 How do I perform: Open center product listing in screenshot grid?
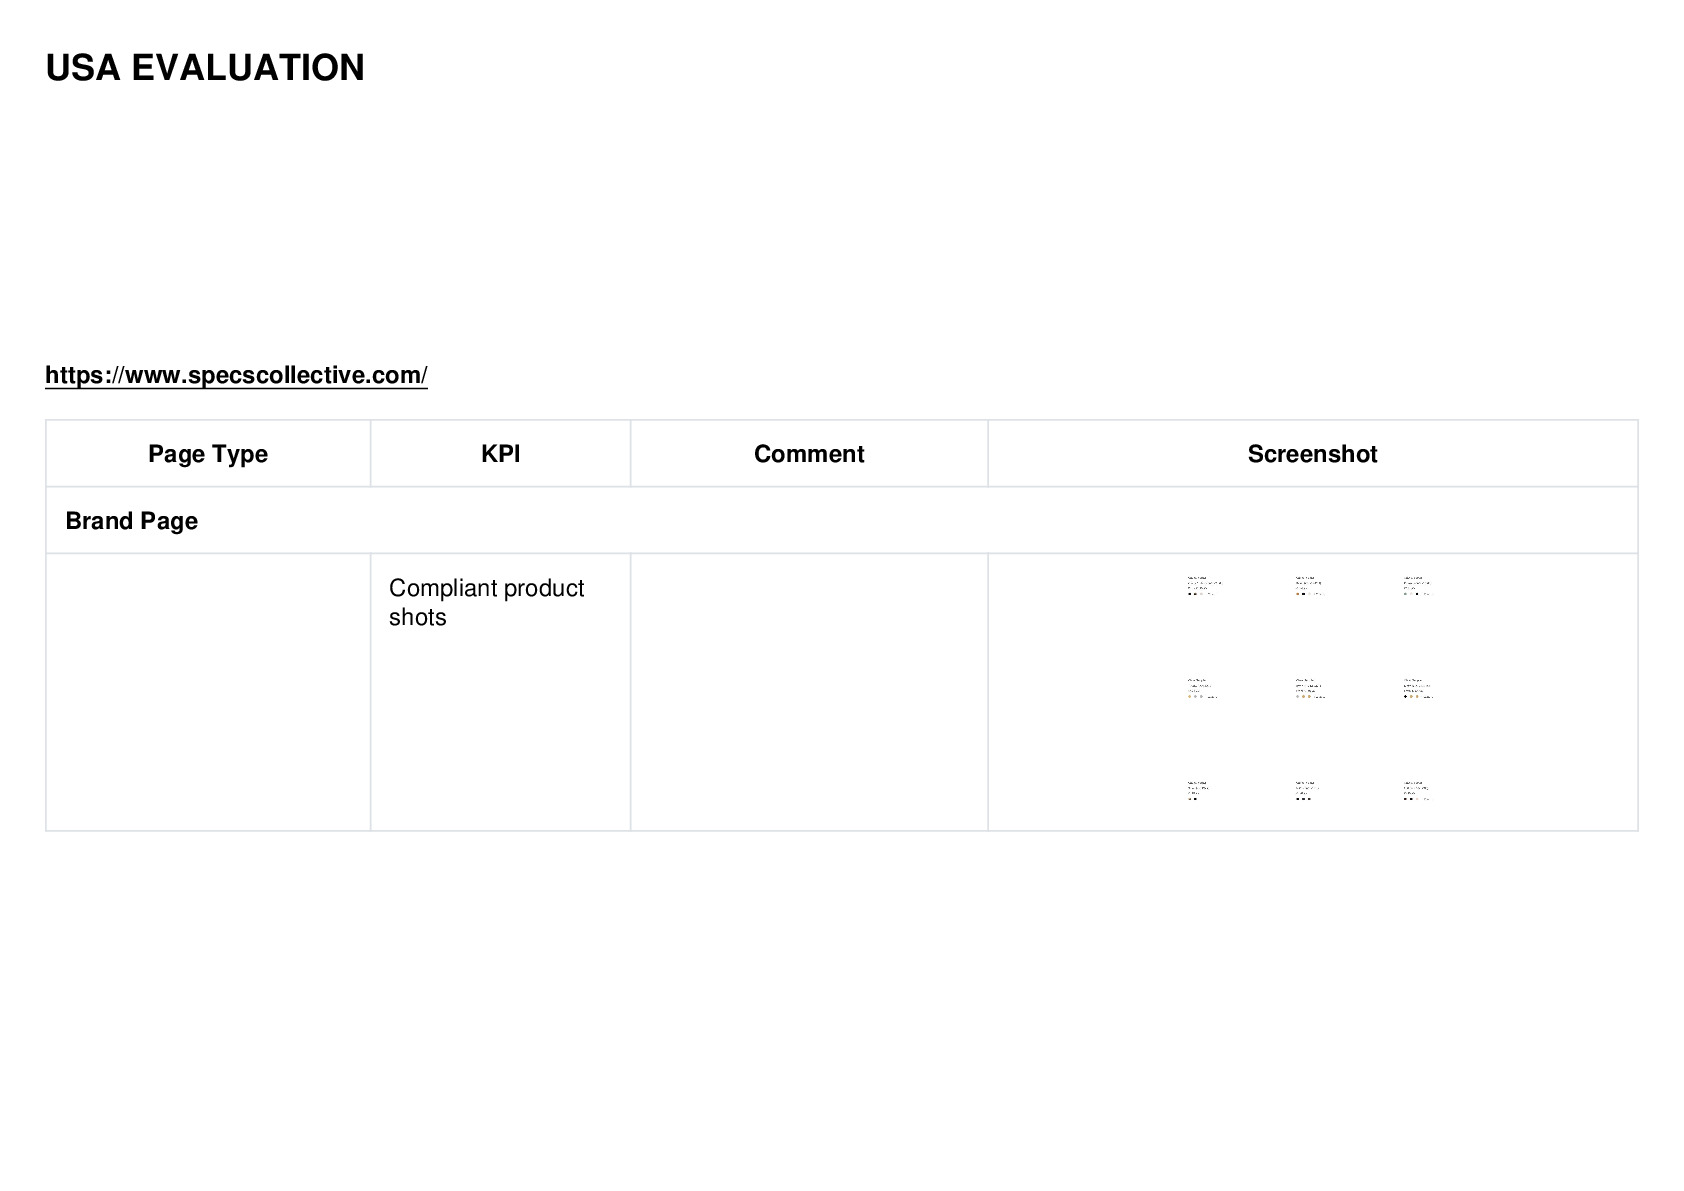1312,689
